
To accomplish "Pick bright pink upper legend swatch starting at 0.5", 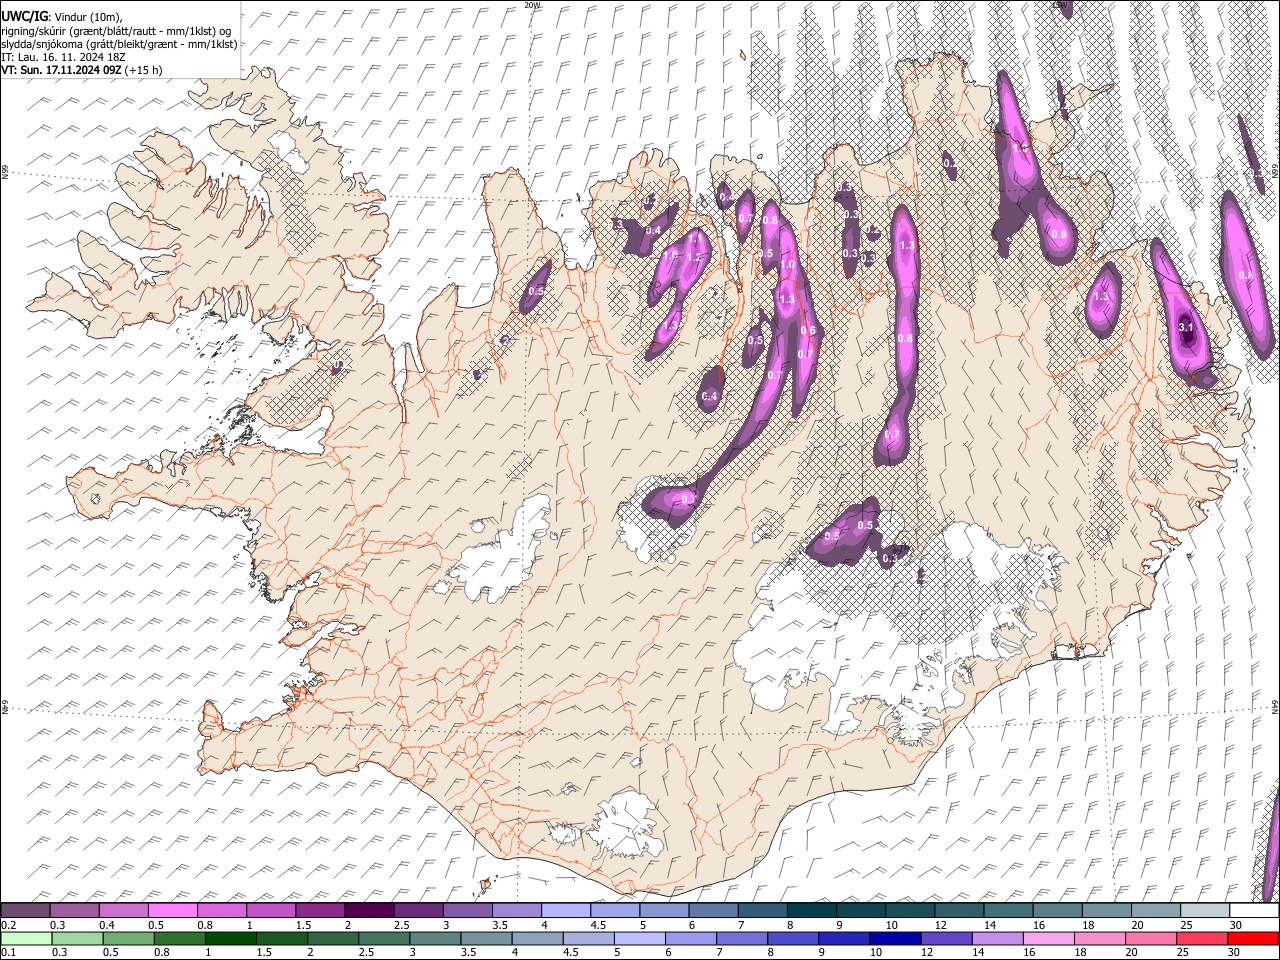I will pyautogui.click(x=172, y=911).
